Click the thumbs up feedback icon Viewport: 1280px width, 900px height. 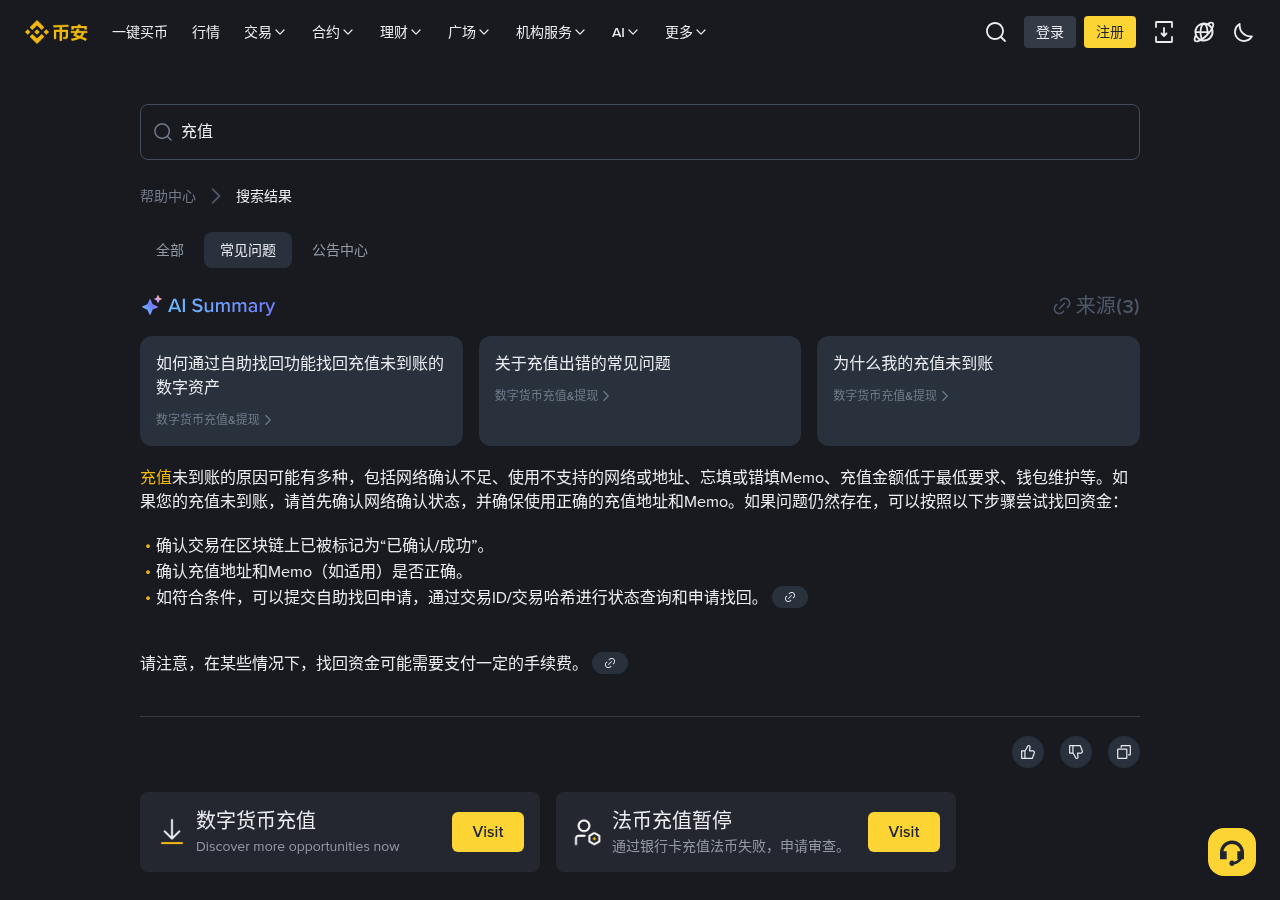click(1028, 752)
